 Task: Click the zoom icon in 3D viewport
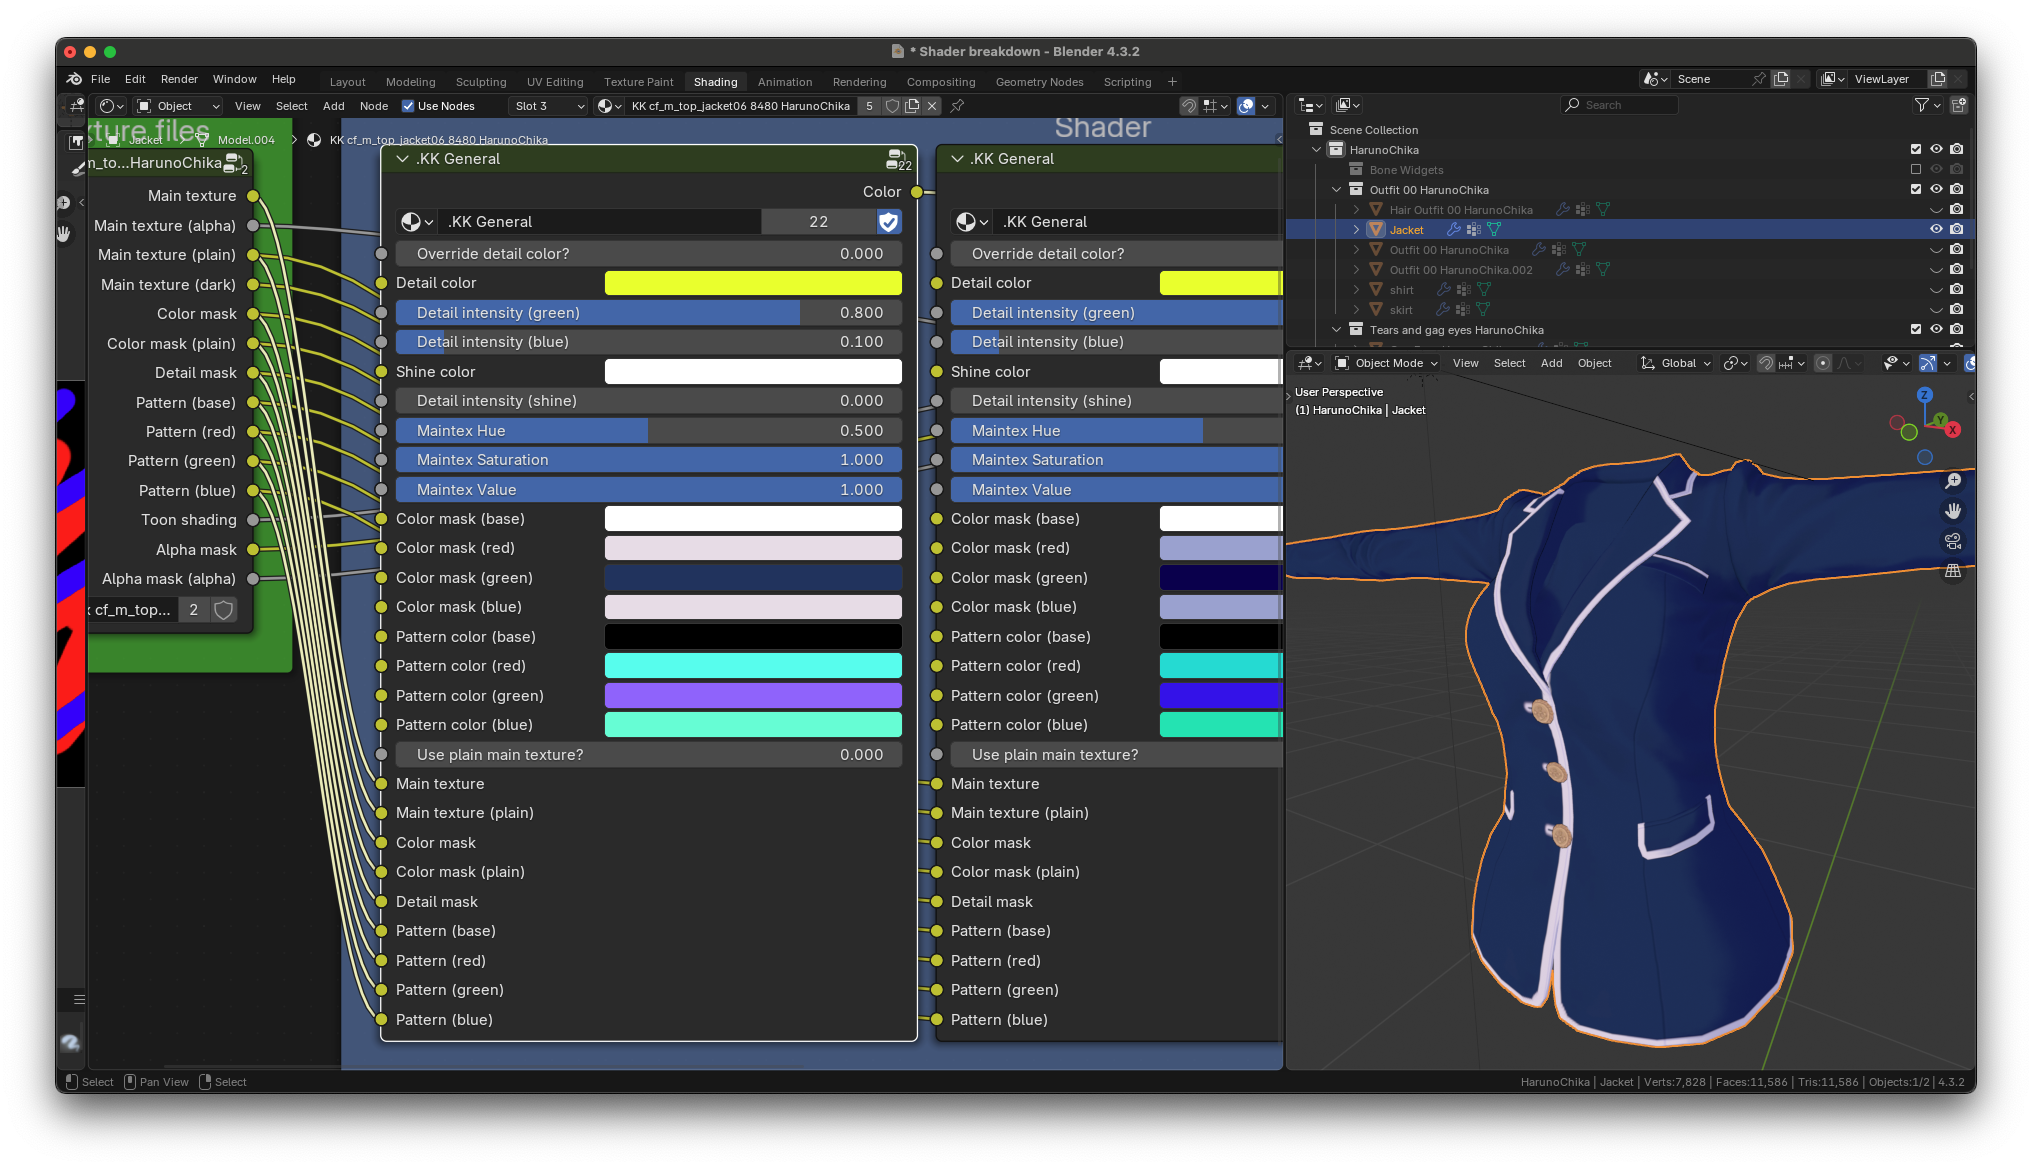tap(1953, 481)
